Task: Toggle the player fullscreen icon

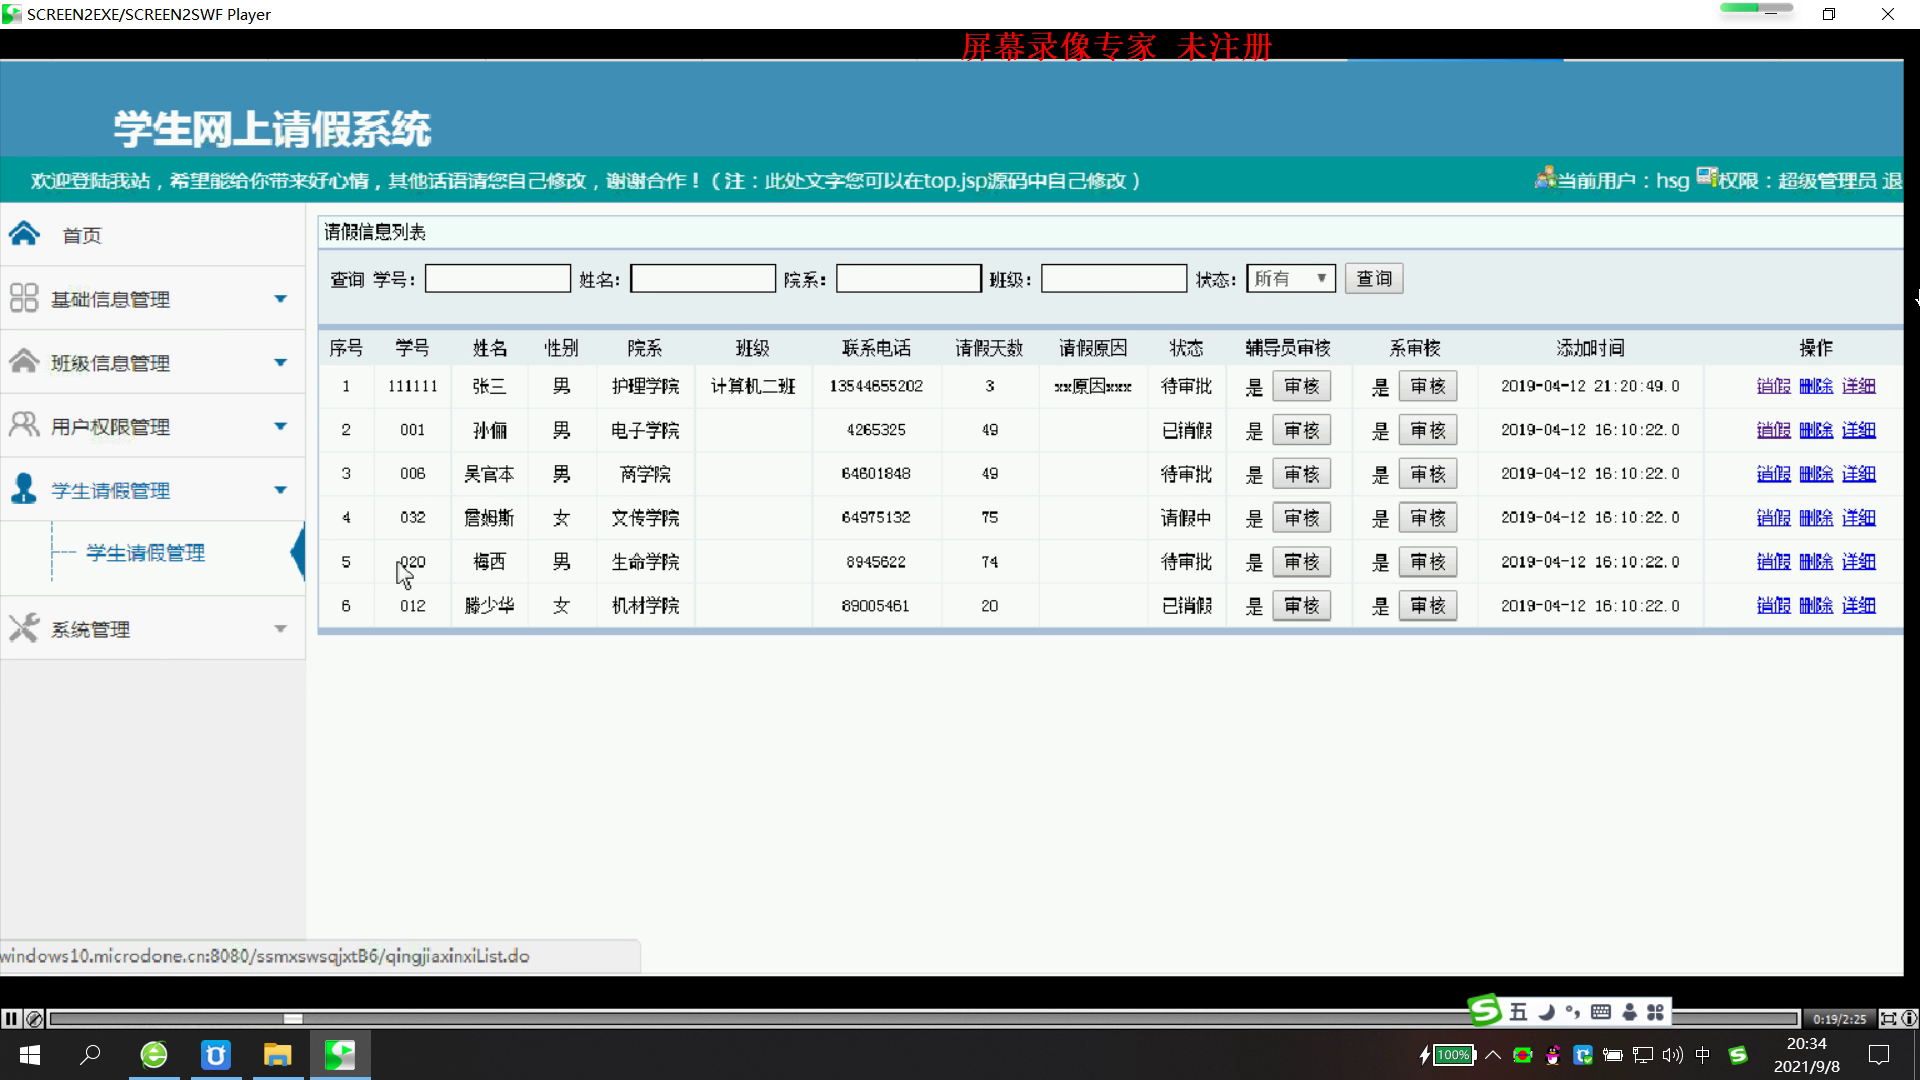Action: click(1888, 1019)
